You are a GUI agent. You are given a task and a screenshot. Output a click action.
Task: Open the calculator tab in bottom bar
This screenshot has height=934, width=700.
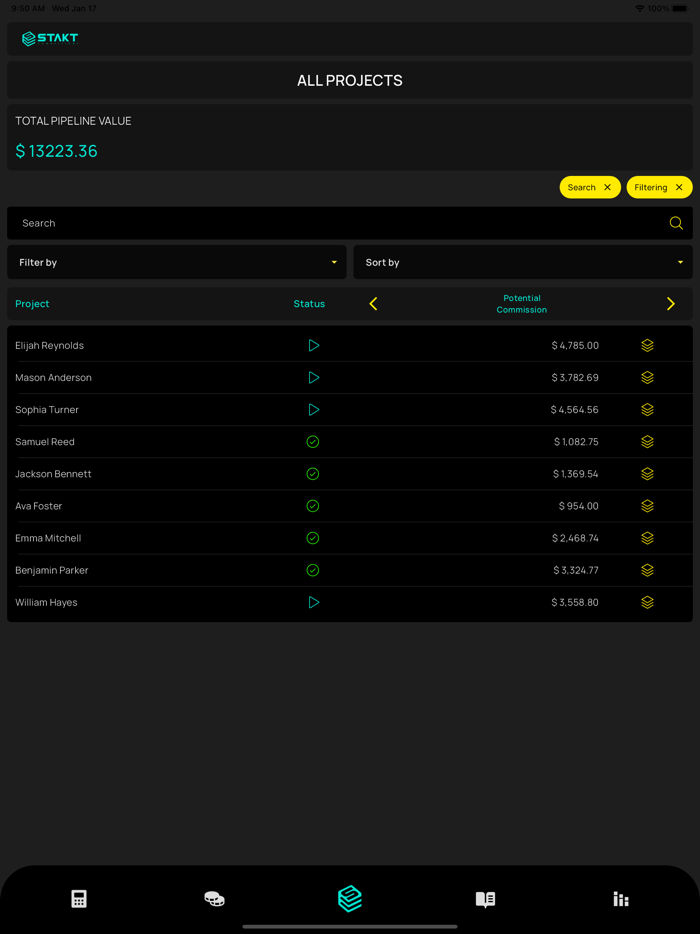79,899
